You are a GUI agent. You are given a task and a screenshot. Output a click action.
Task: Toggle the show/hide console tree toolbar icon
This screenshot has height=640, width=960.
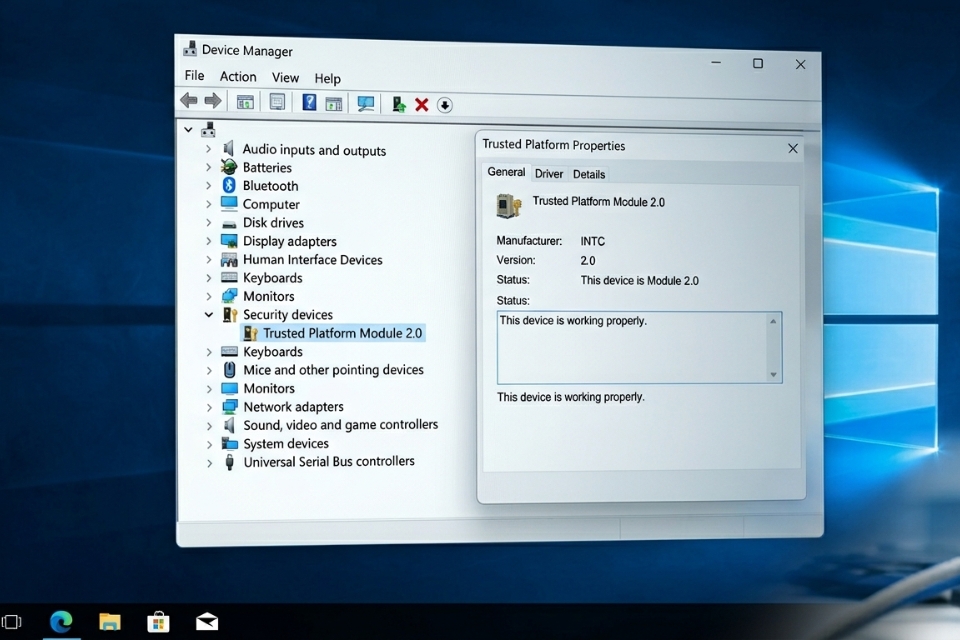click(x=246, y=102)
